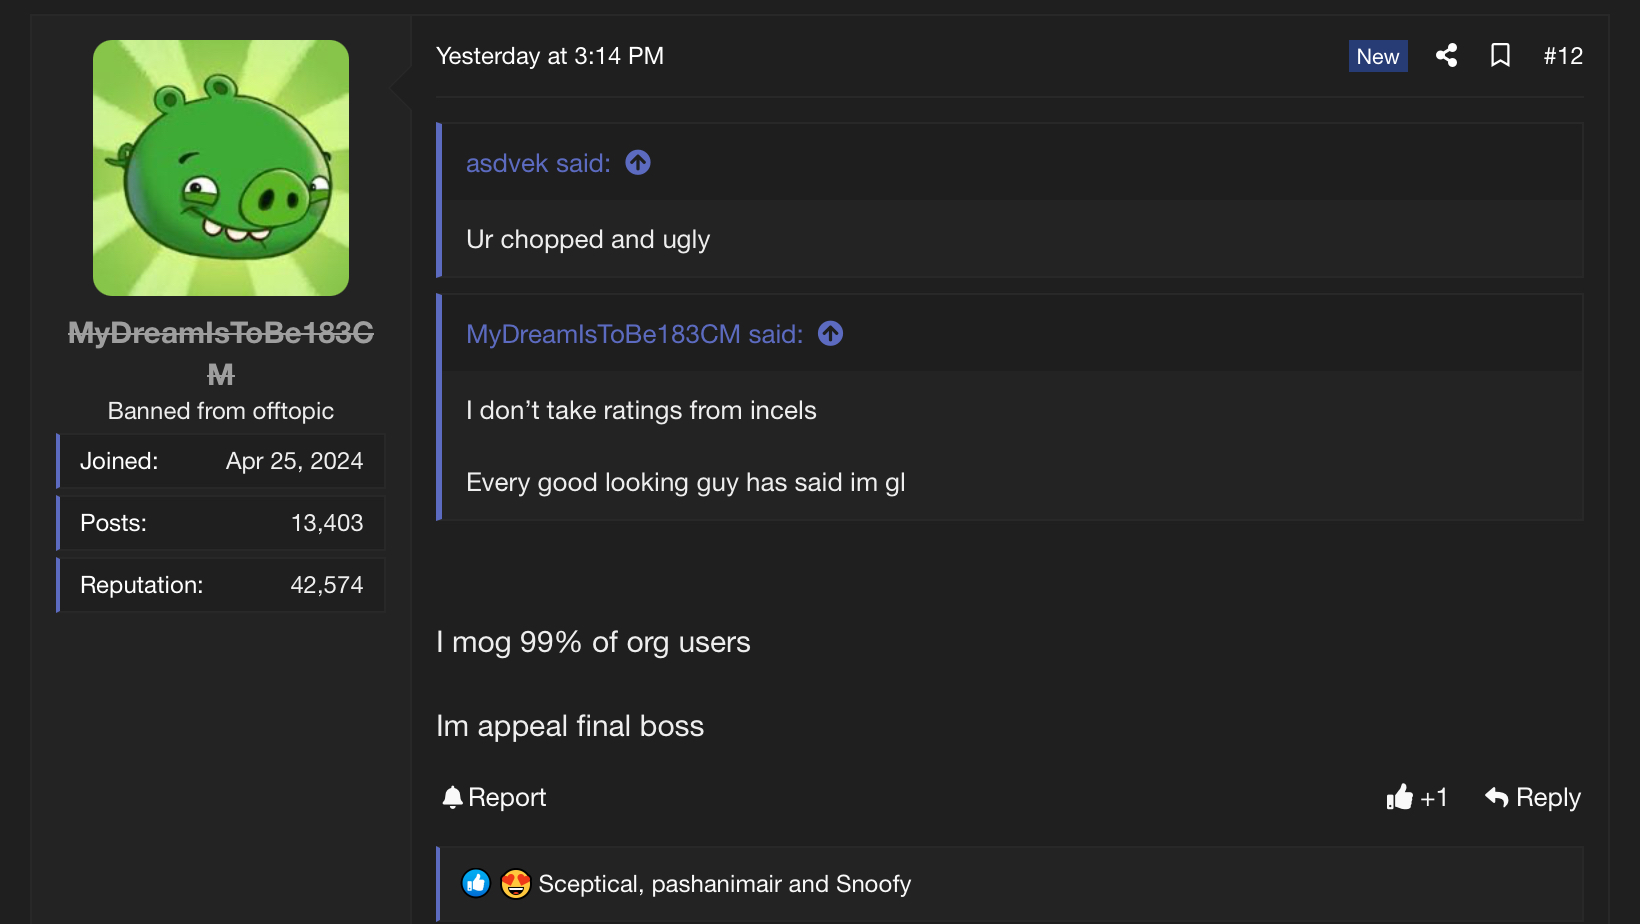Viewport: 1640px width, 924px height.
Task: Click the 'asdvek said:' quote link
Action: tap(538, 163)
